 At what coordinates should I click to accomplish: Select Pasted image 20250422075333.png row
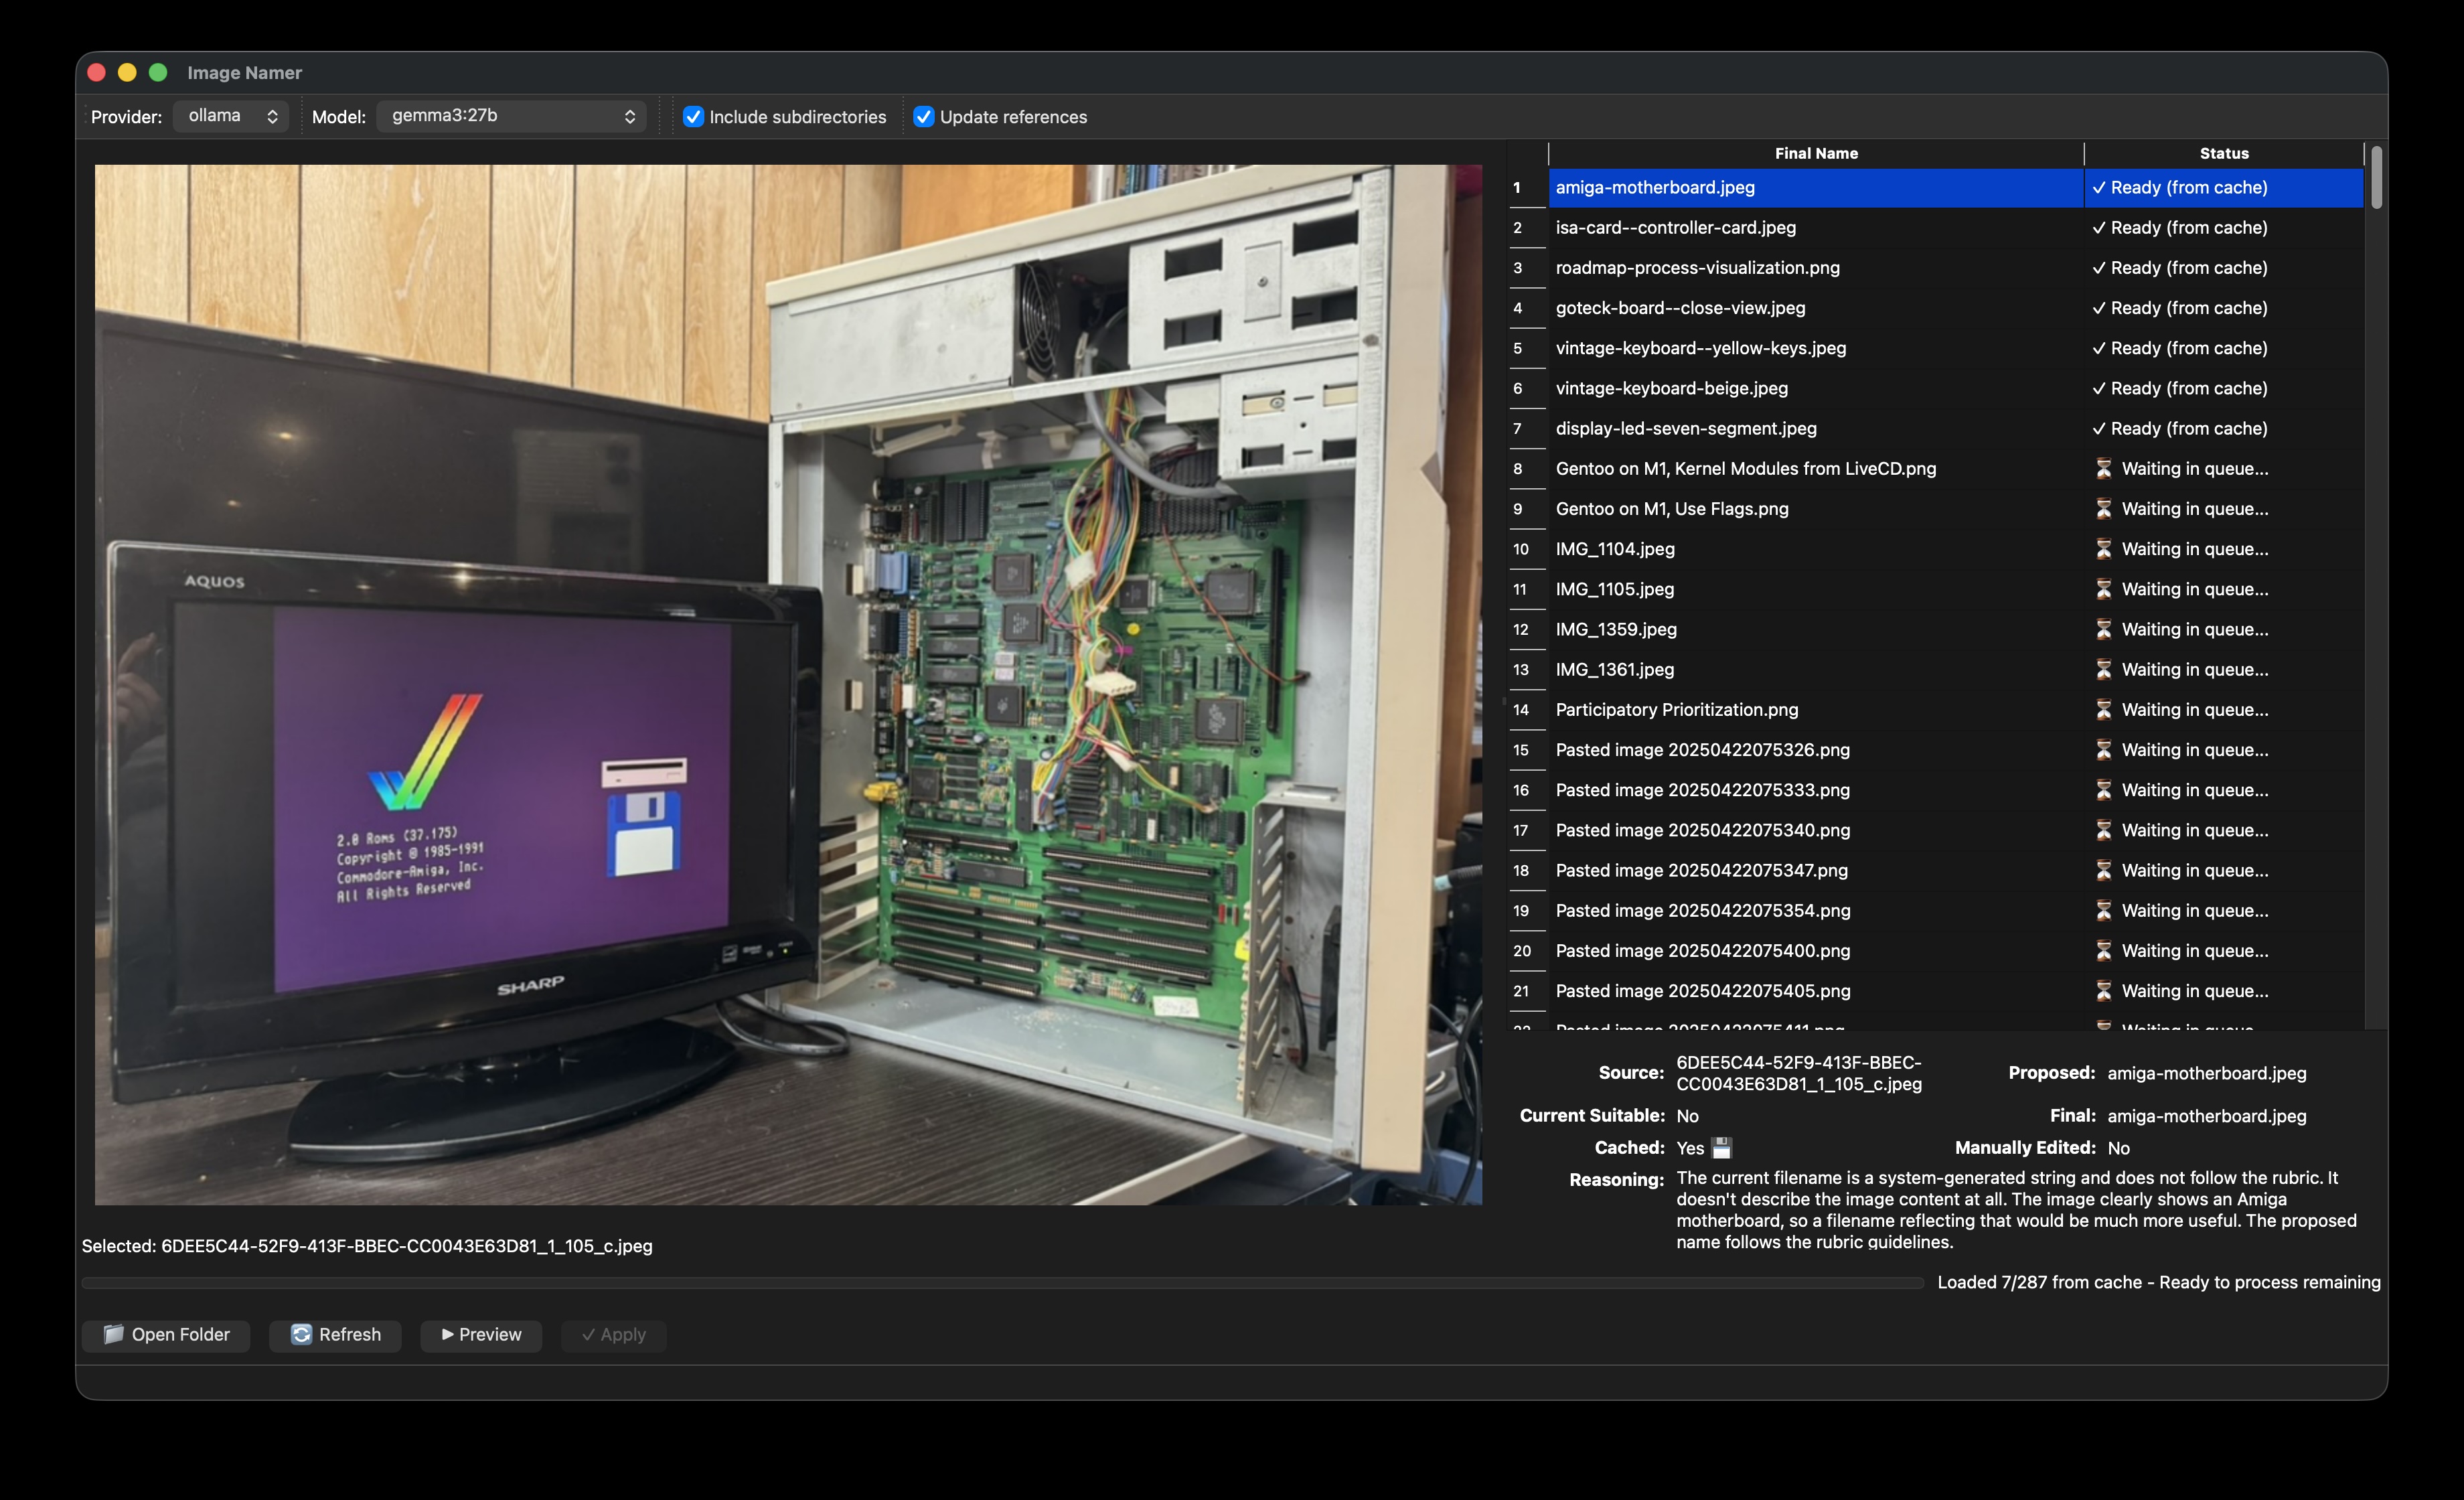click(1936, 790)
